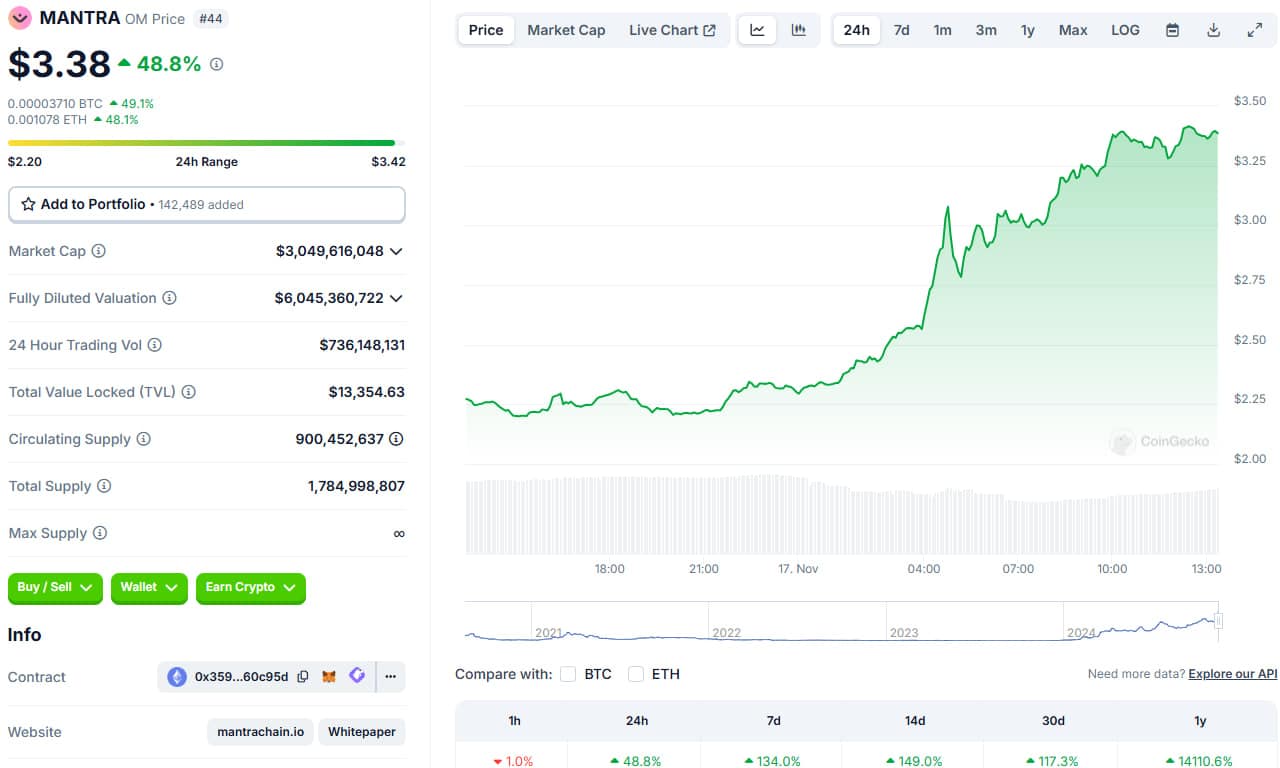Click the info icon beside 48.8% change
1280x768 pixels.
[x=217, y=64]
